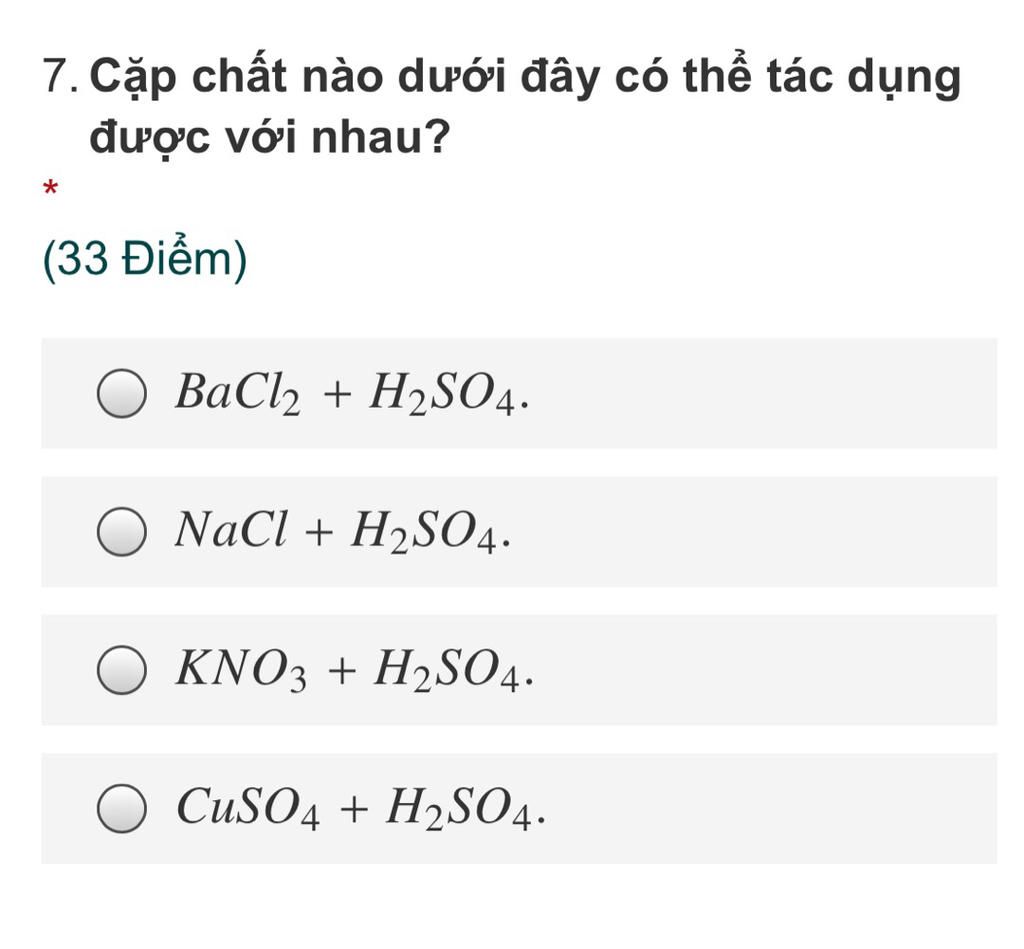Click H2SO4 in the KNO3 option row
This screenshot has height=949, width=1024.
pos(447,671)
